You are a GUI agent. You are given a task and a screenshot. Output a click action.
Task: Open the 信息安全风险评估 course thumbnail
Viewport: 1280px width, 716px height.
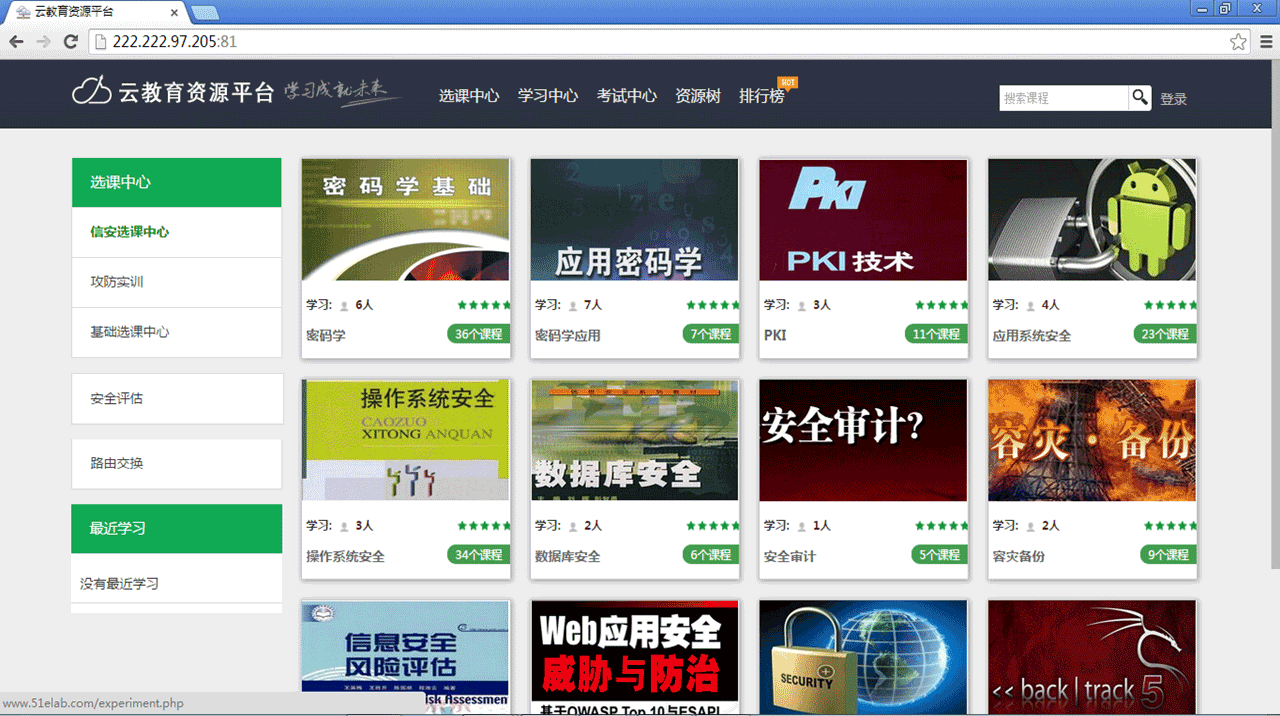pyautogui.click(x=405, y=656)
